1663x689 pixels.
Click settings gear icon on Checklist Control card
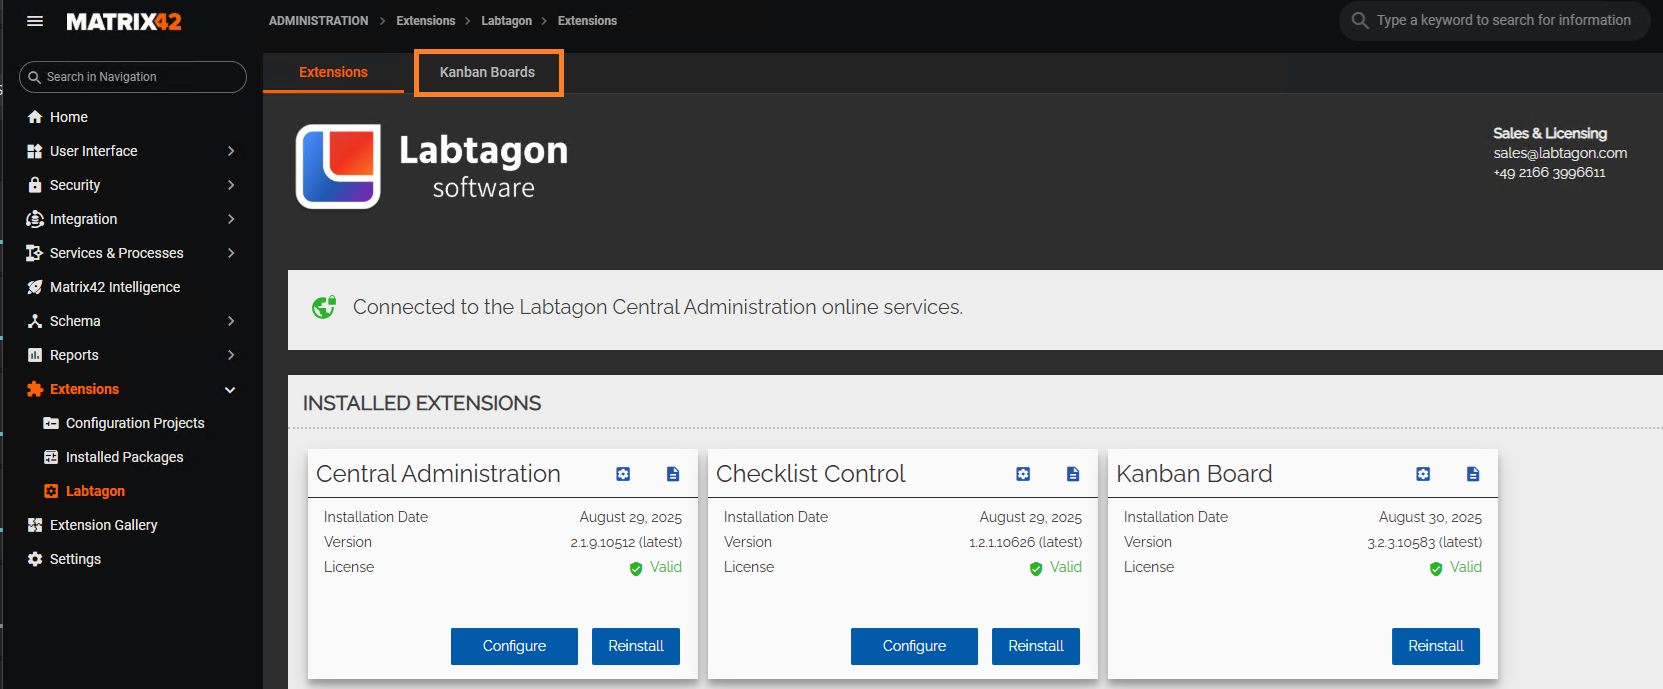(1023, 474)
